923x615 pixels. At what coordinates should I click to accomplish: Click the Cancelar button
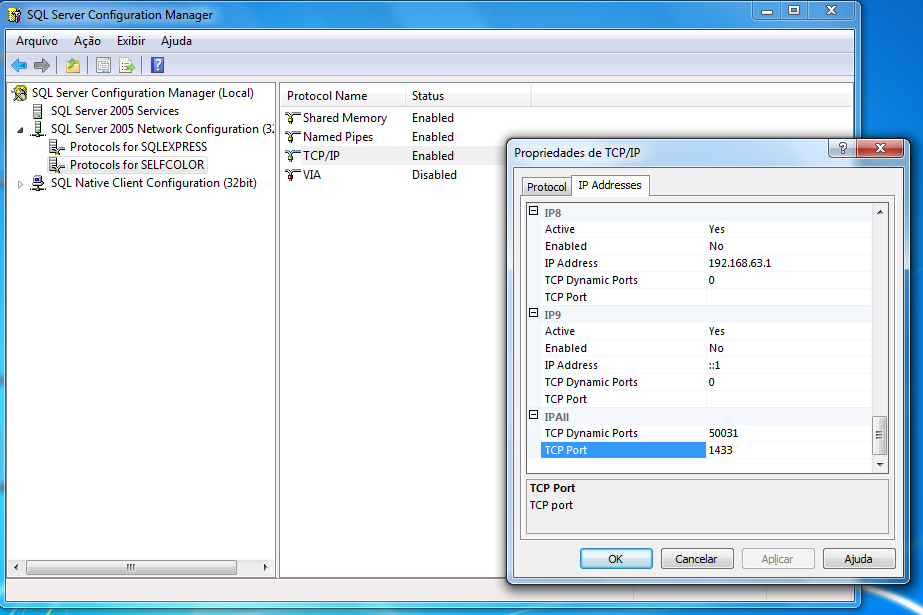pyautogui.click(x=697, y=559)
